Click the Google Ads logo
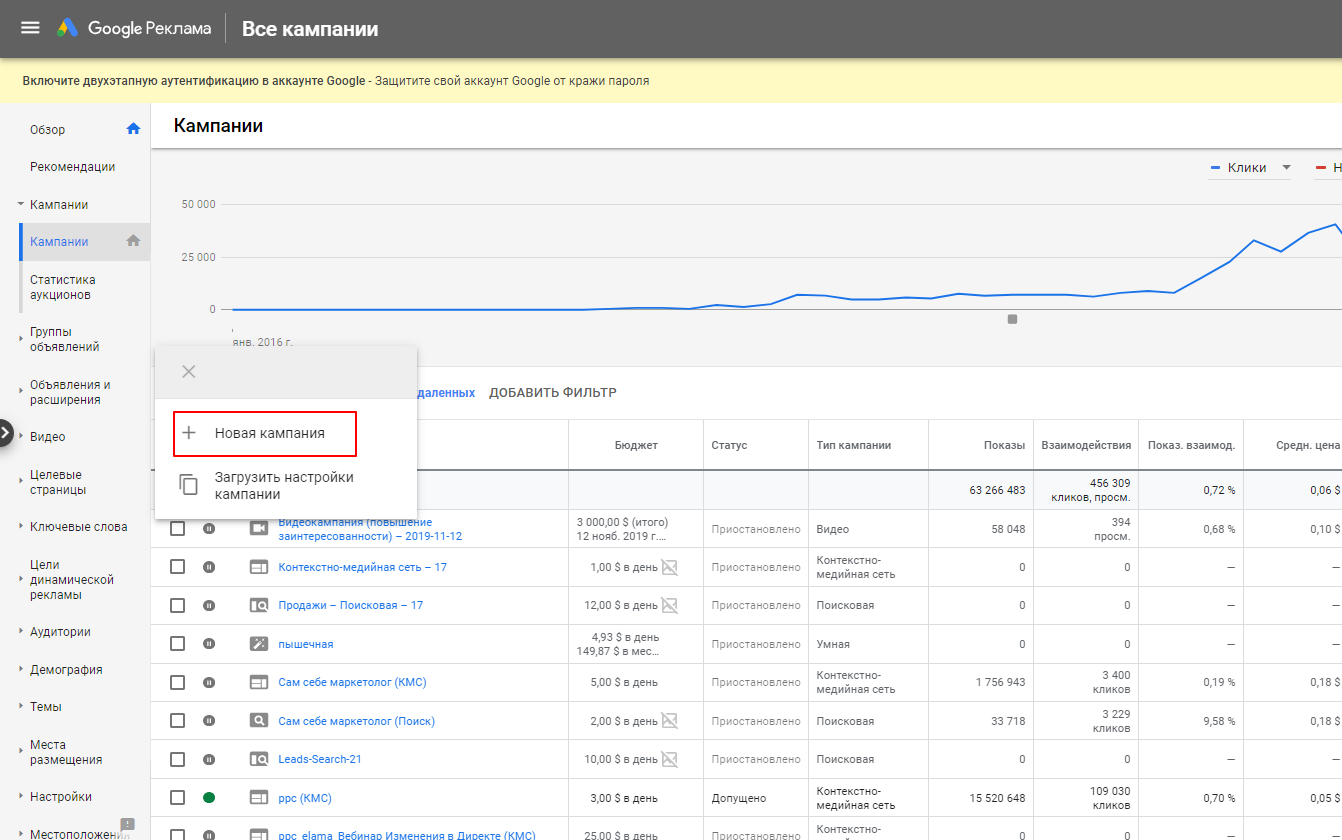This screenshot has height=840, width=1342. point(68,28)
